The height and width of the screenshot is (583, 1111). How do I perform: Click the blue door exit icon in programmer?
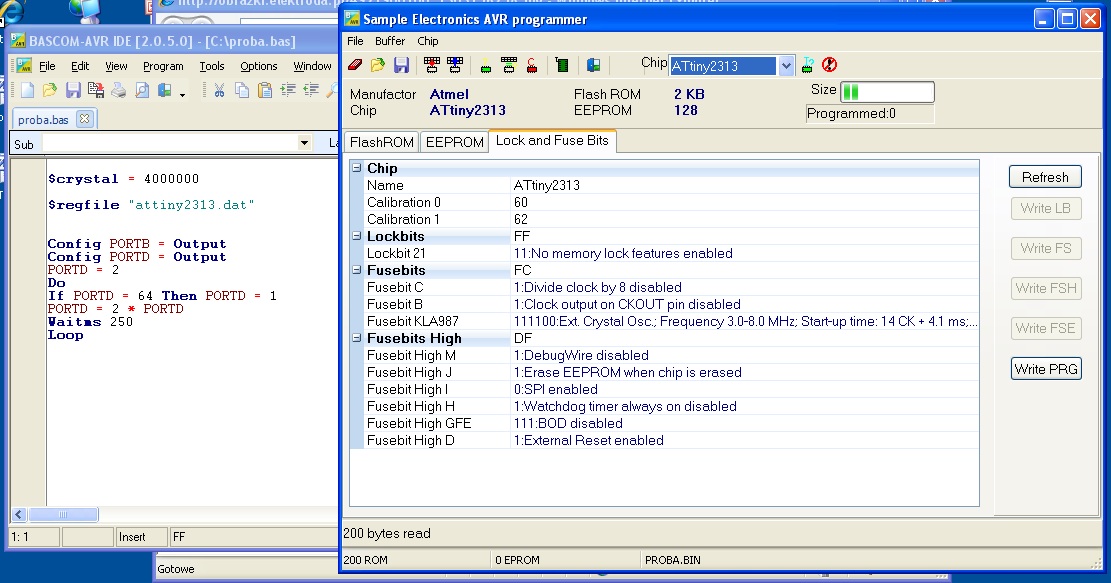click(x=593, y=66)
